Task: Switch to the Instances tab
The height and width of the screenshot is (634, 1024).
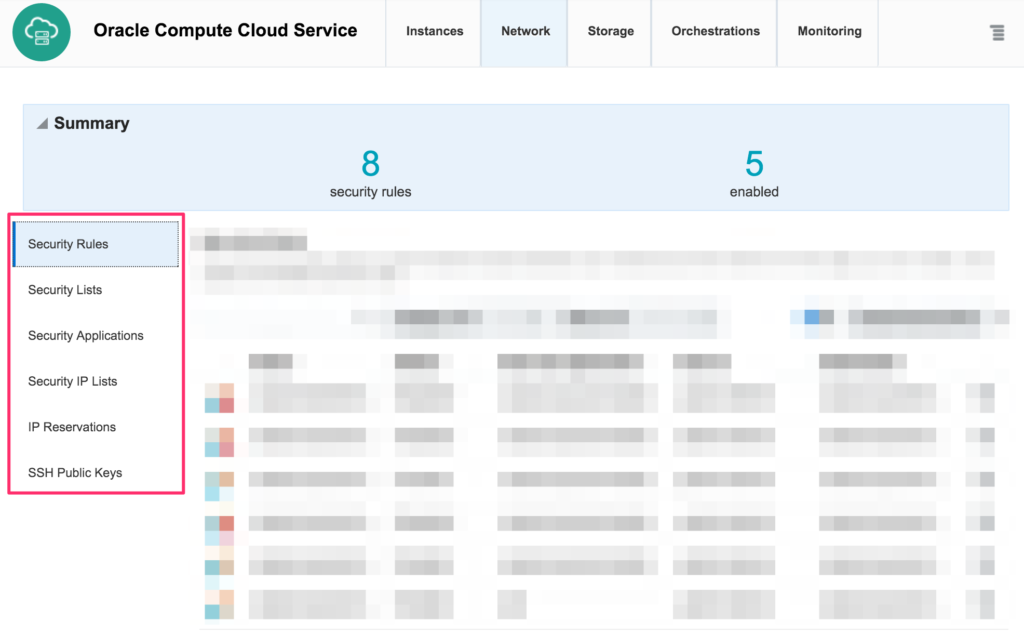Action: pos(434,33)
